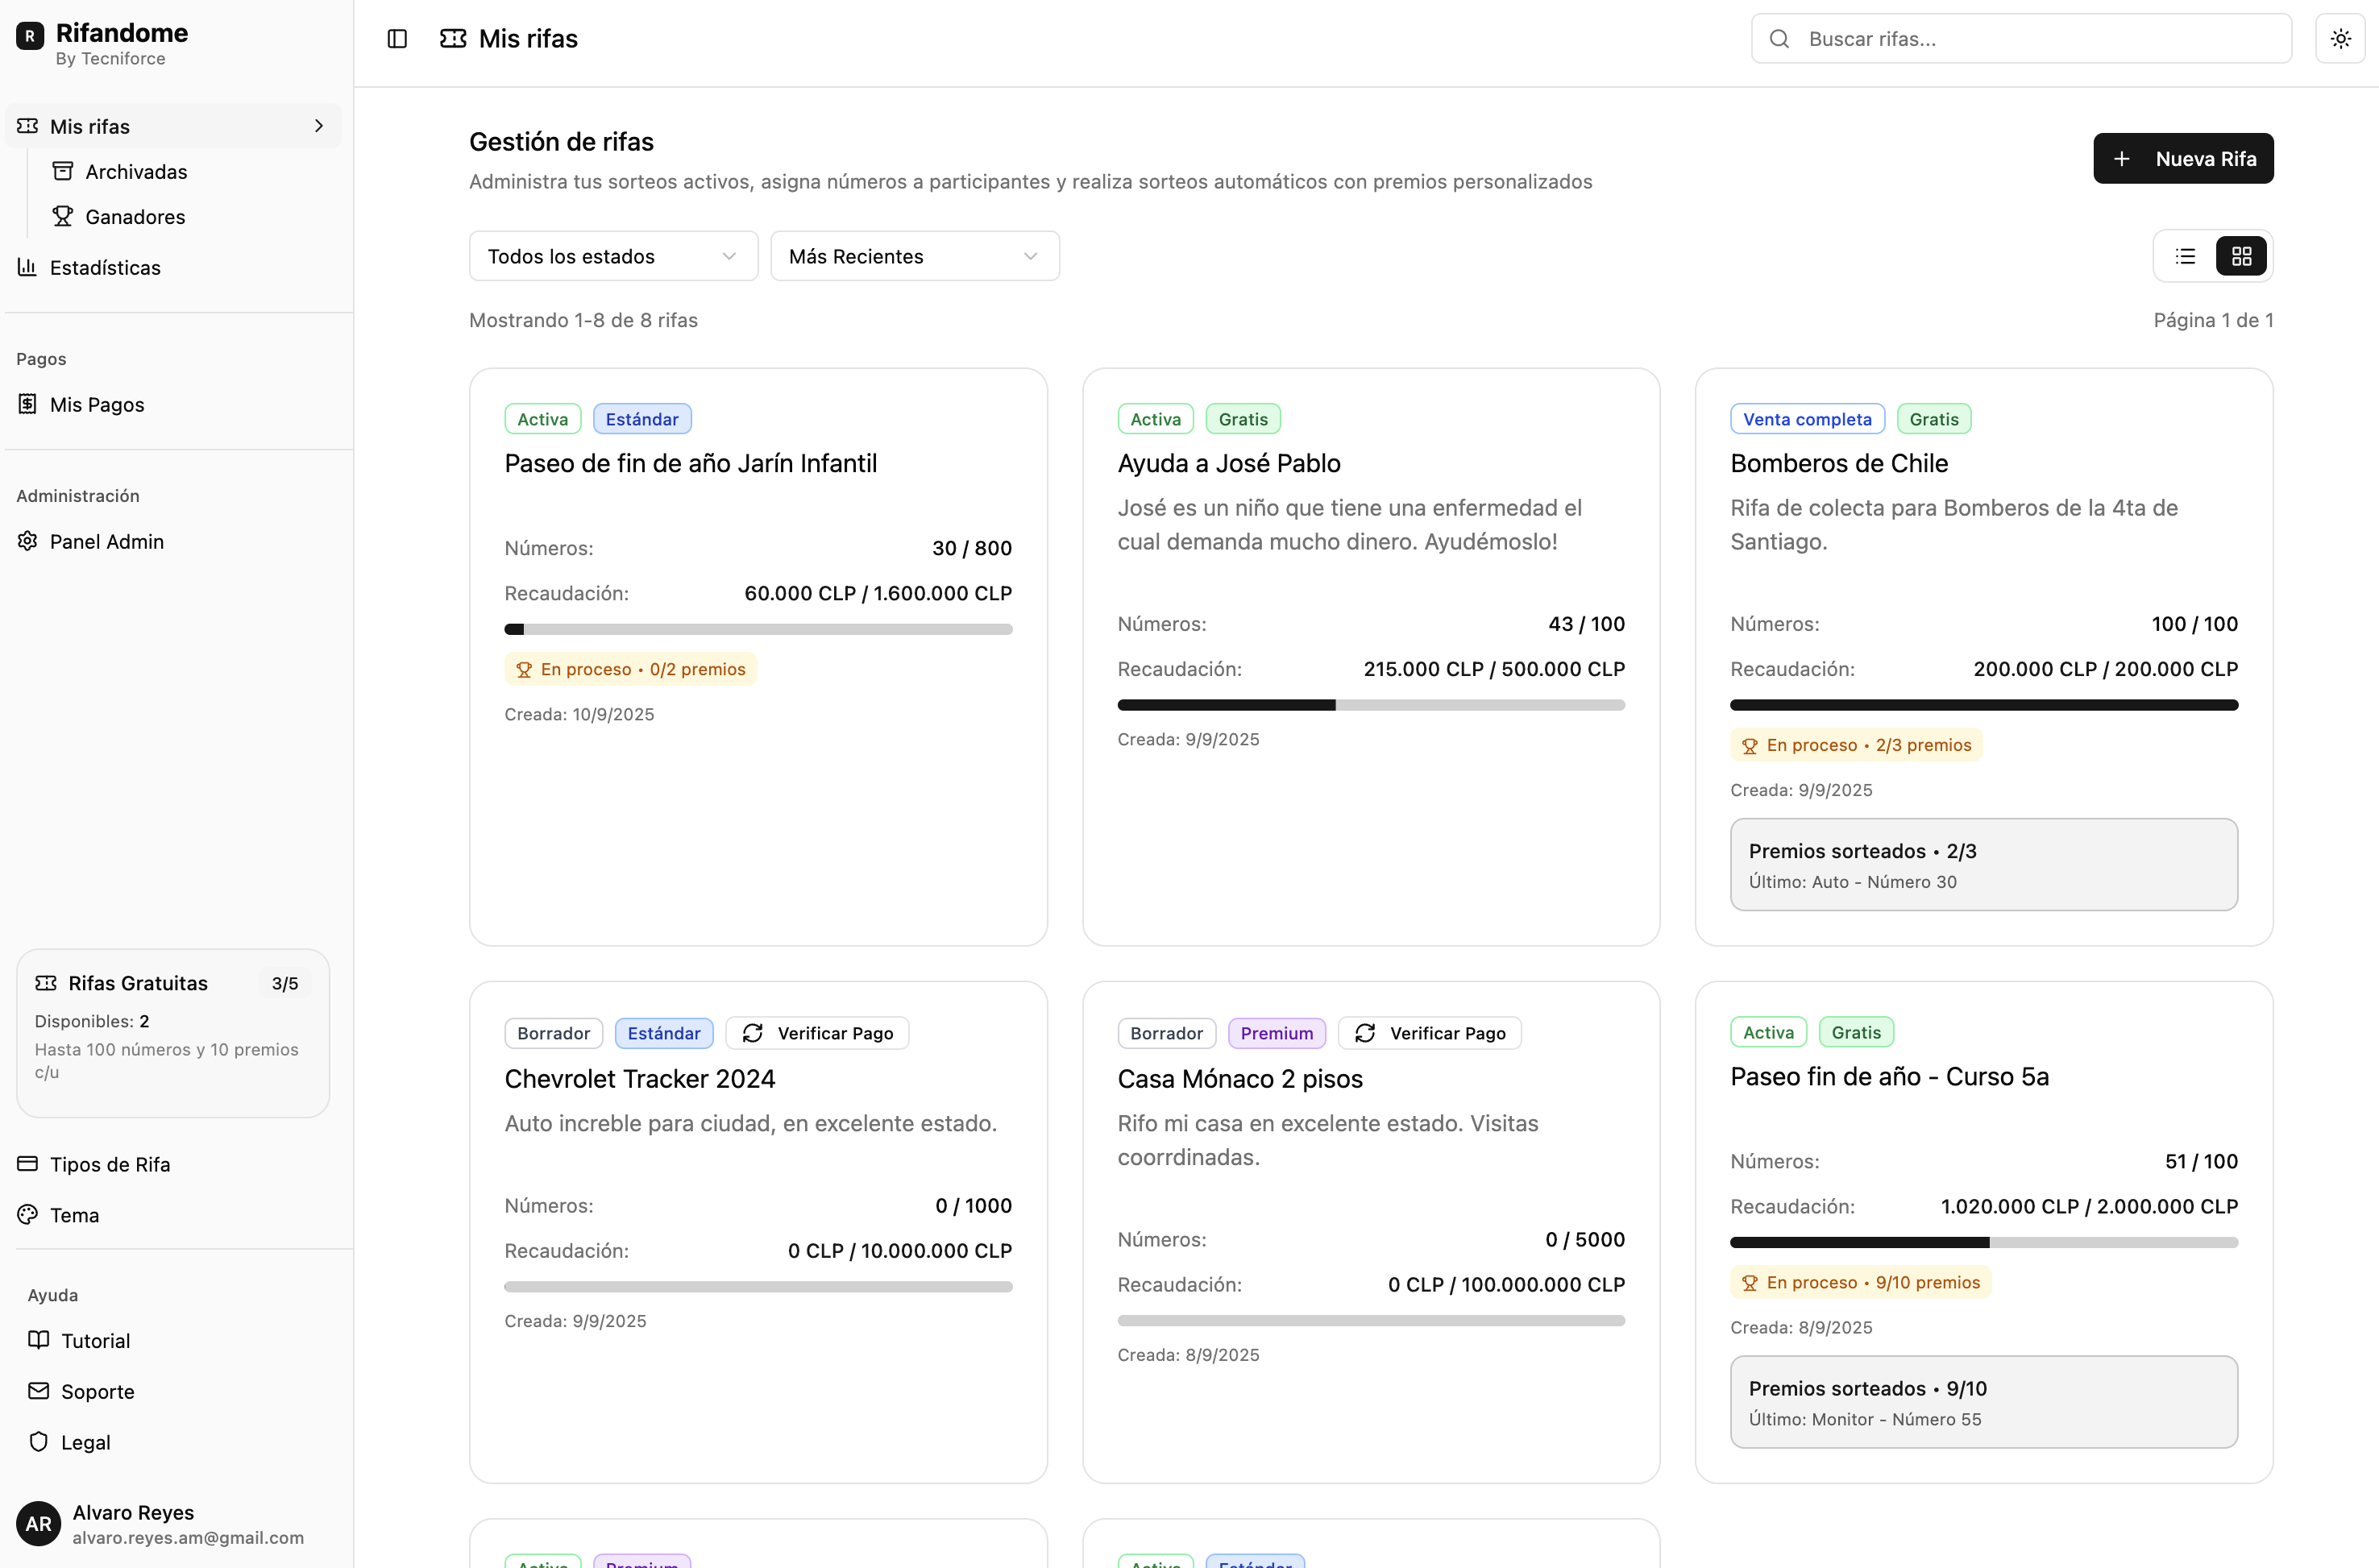Click the light/dark theme sun icon
The height and width of the screenshot is (1568, 2379).
click(x=2340, y=39)
